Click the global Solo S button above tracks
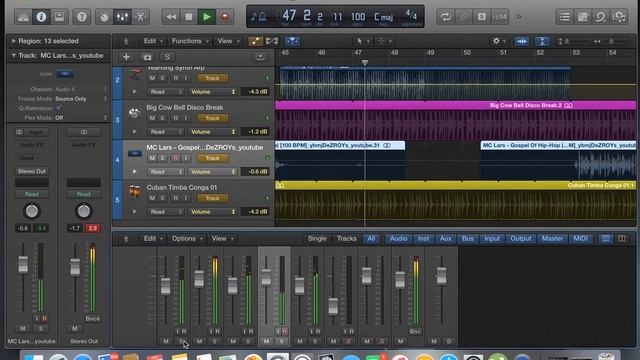 [167, 57]
